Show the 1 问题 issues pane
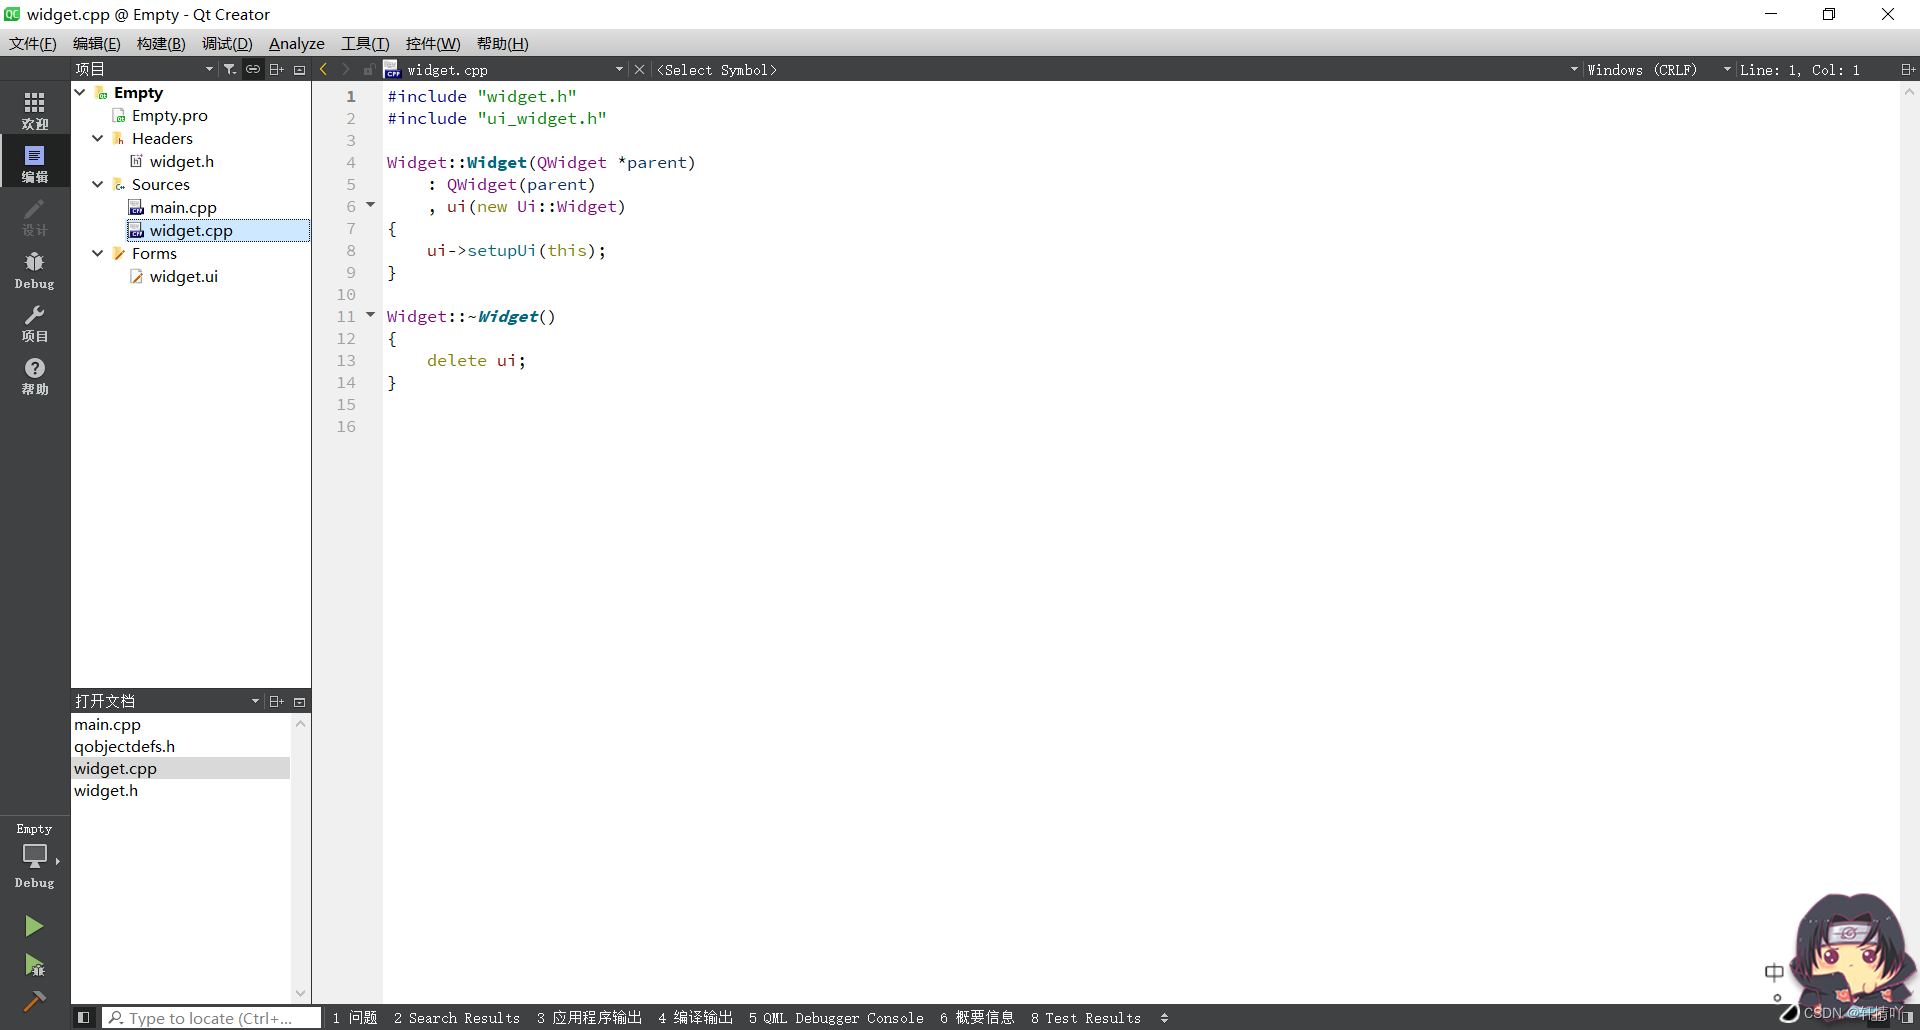The image size is (1920, 1030). coord(355,1018)
